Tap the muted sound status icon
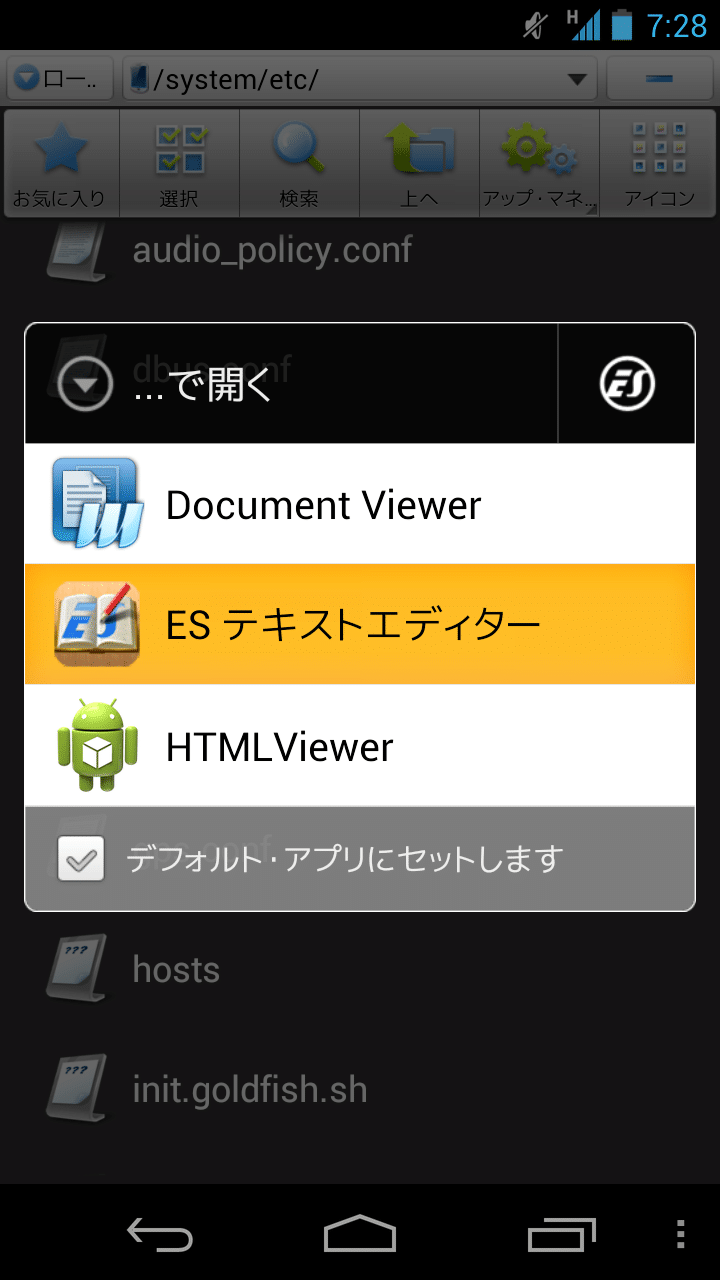 click(536, 26)
